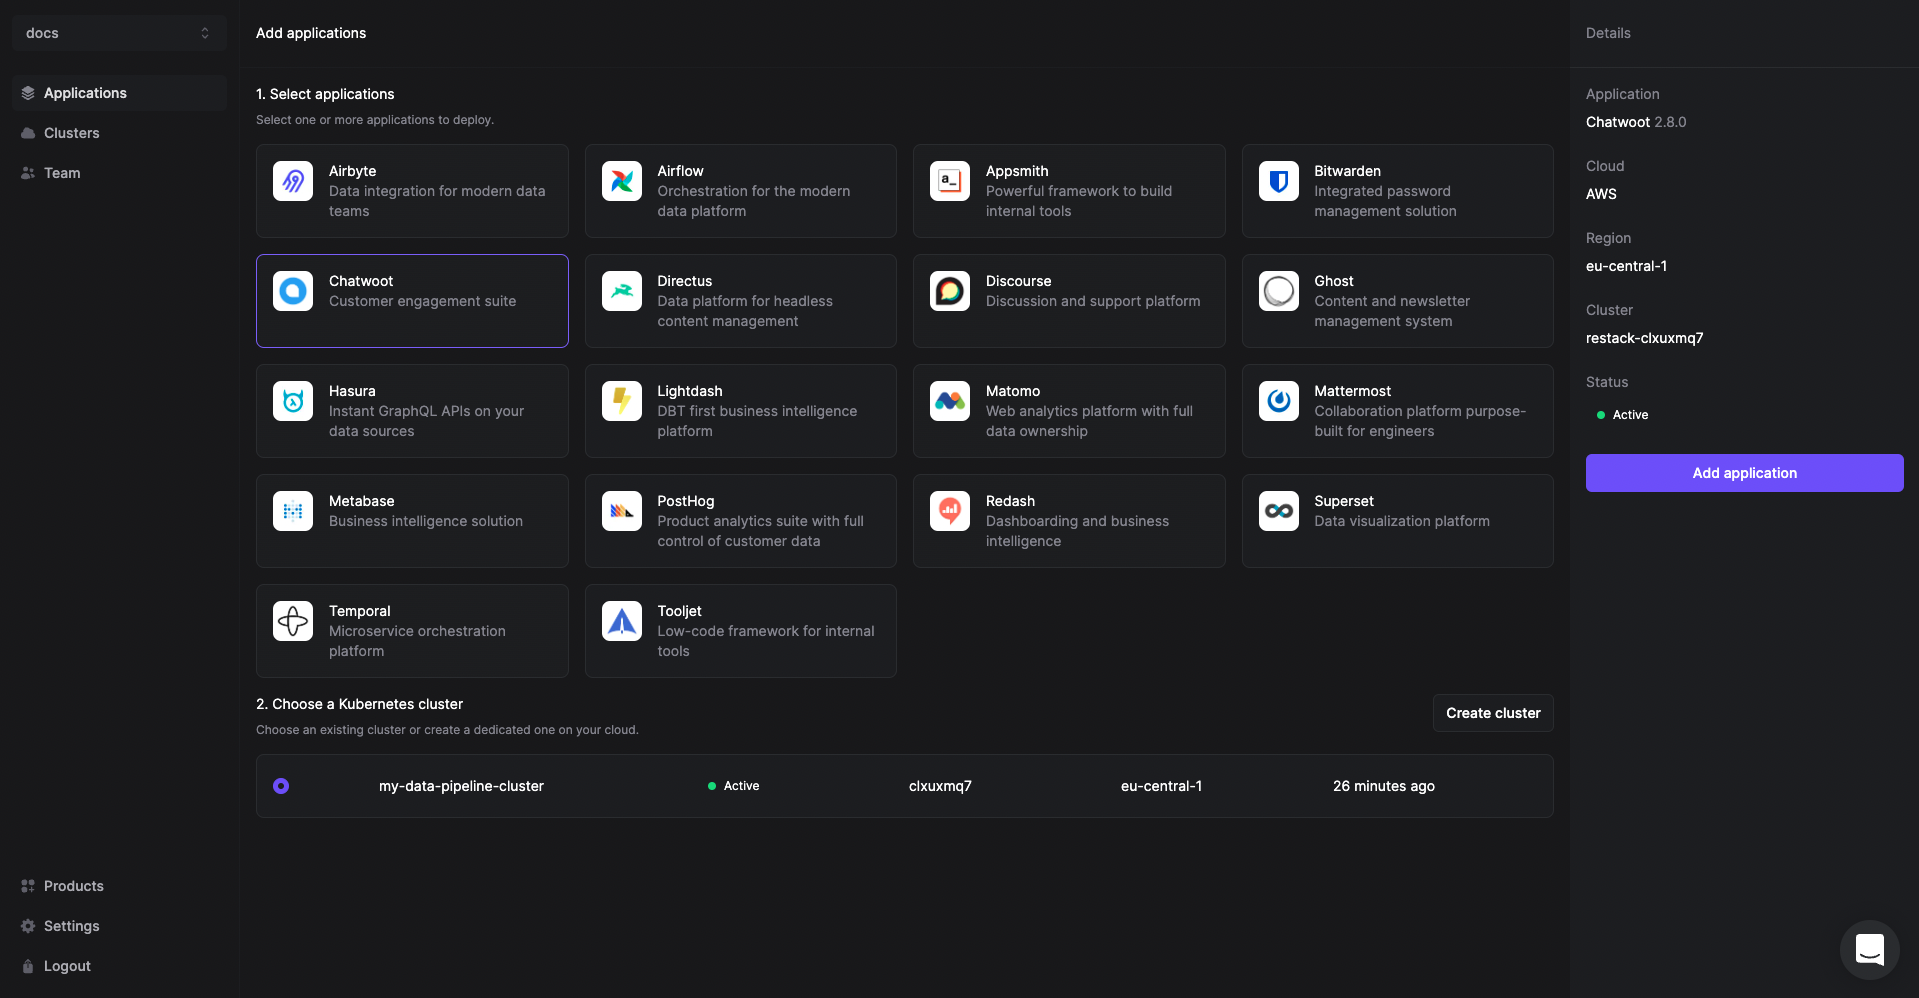Image resolution: width=1919 pixels, height=998 pixels.
Task: Click the Lightdash lightning icon
Action: [x=622, y=401]
